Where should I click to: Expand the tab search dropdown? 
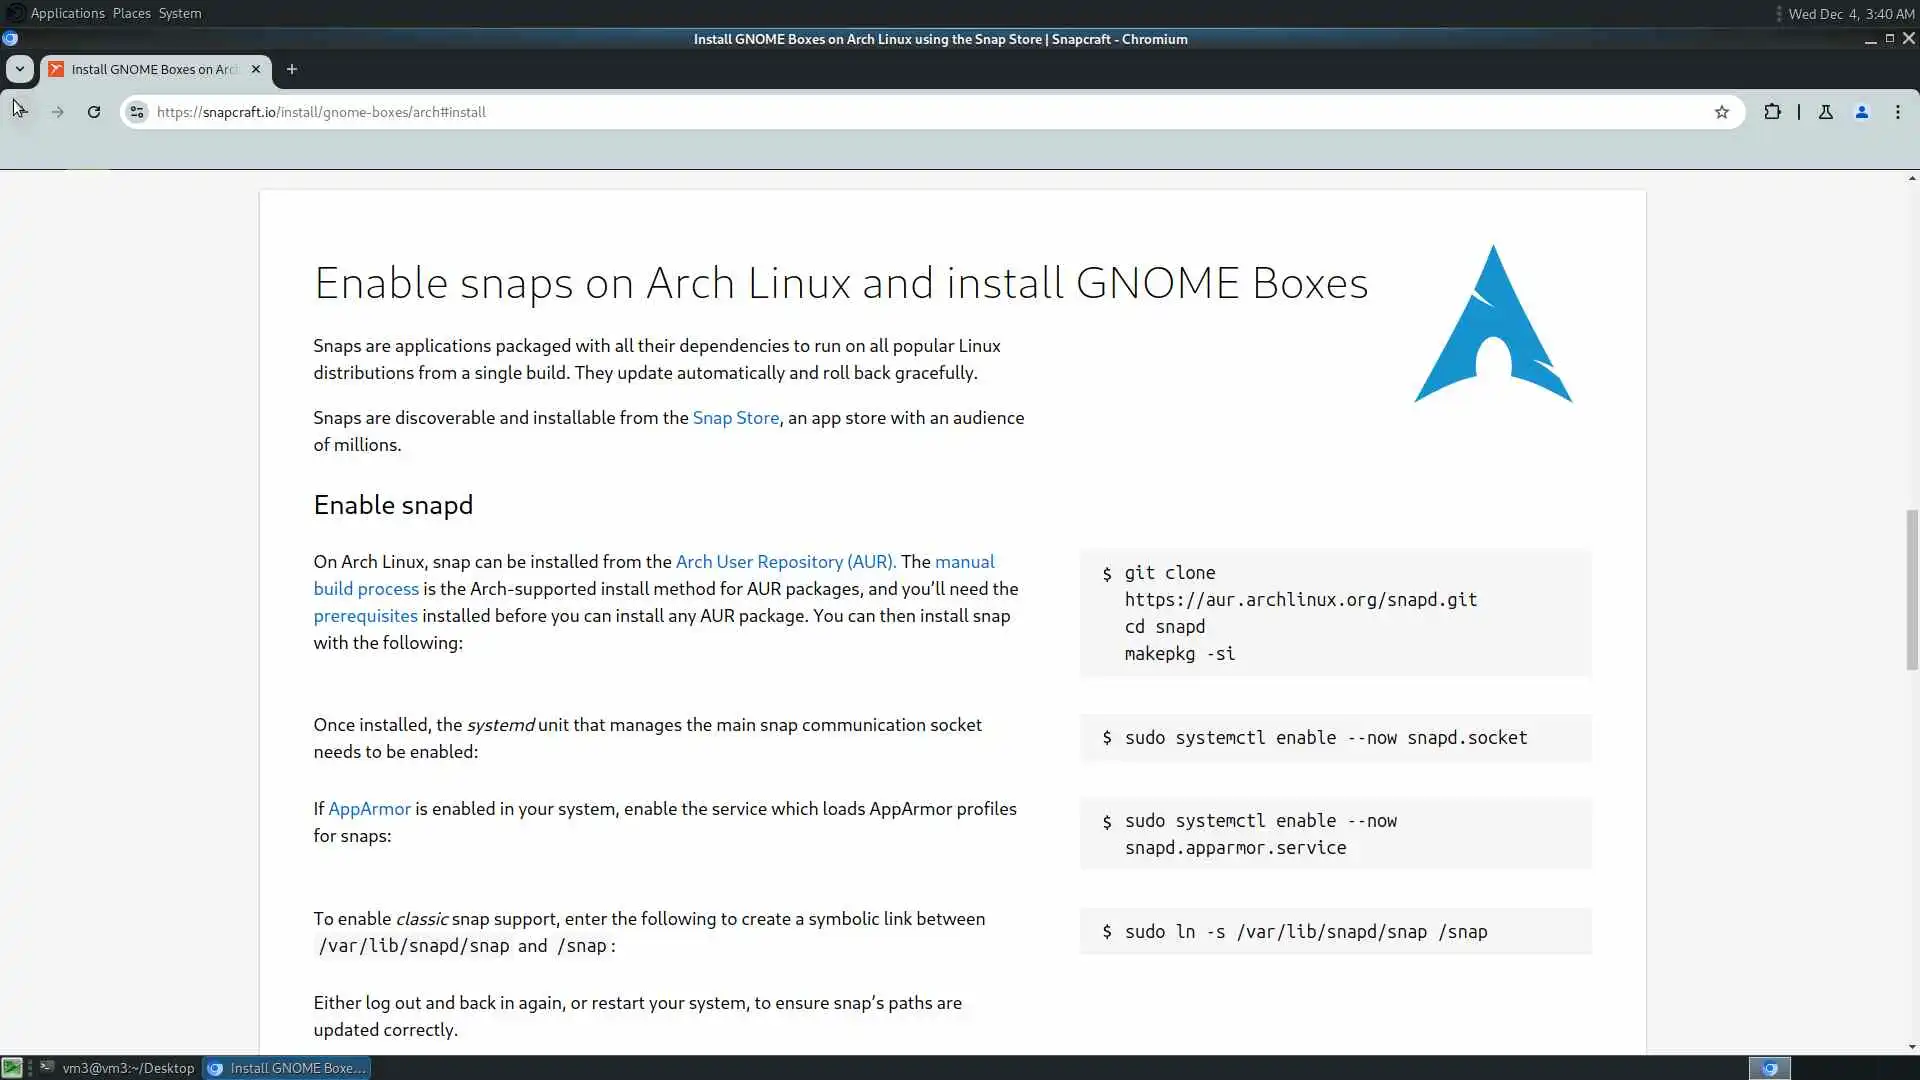20,69
